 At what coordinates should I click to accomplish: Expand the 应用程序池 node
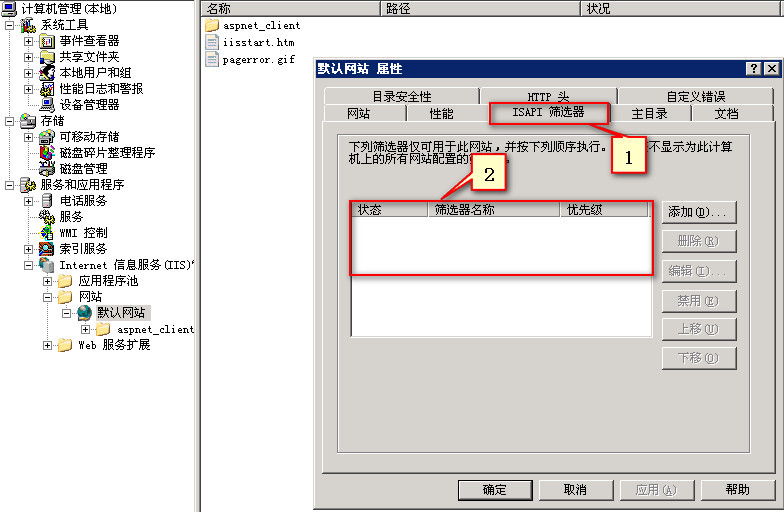[48, 281]
